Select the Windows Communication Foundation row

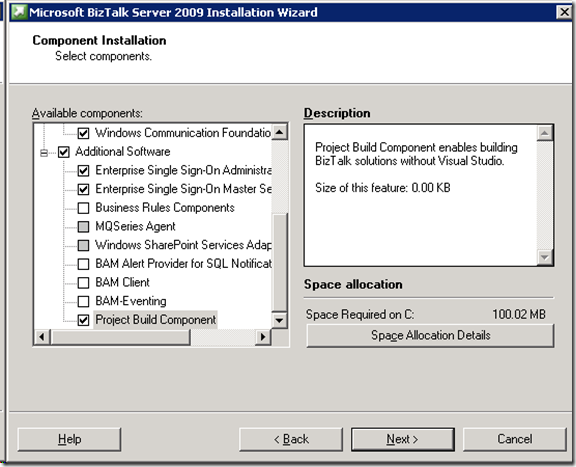tap(183, 133)
